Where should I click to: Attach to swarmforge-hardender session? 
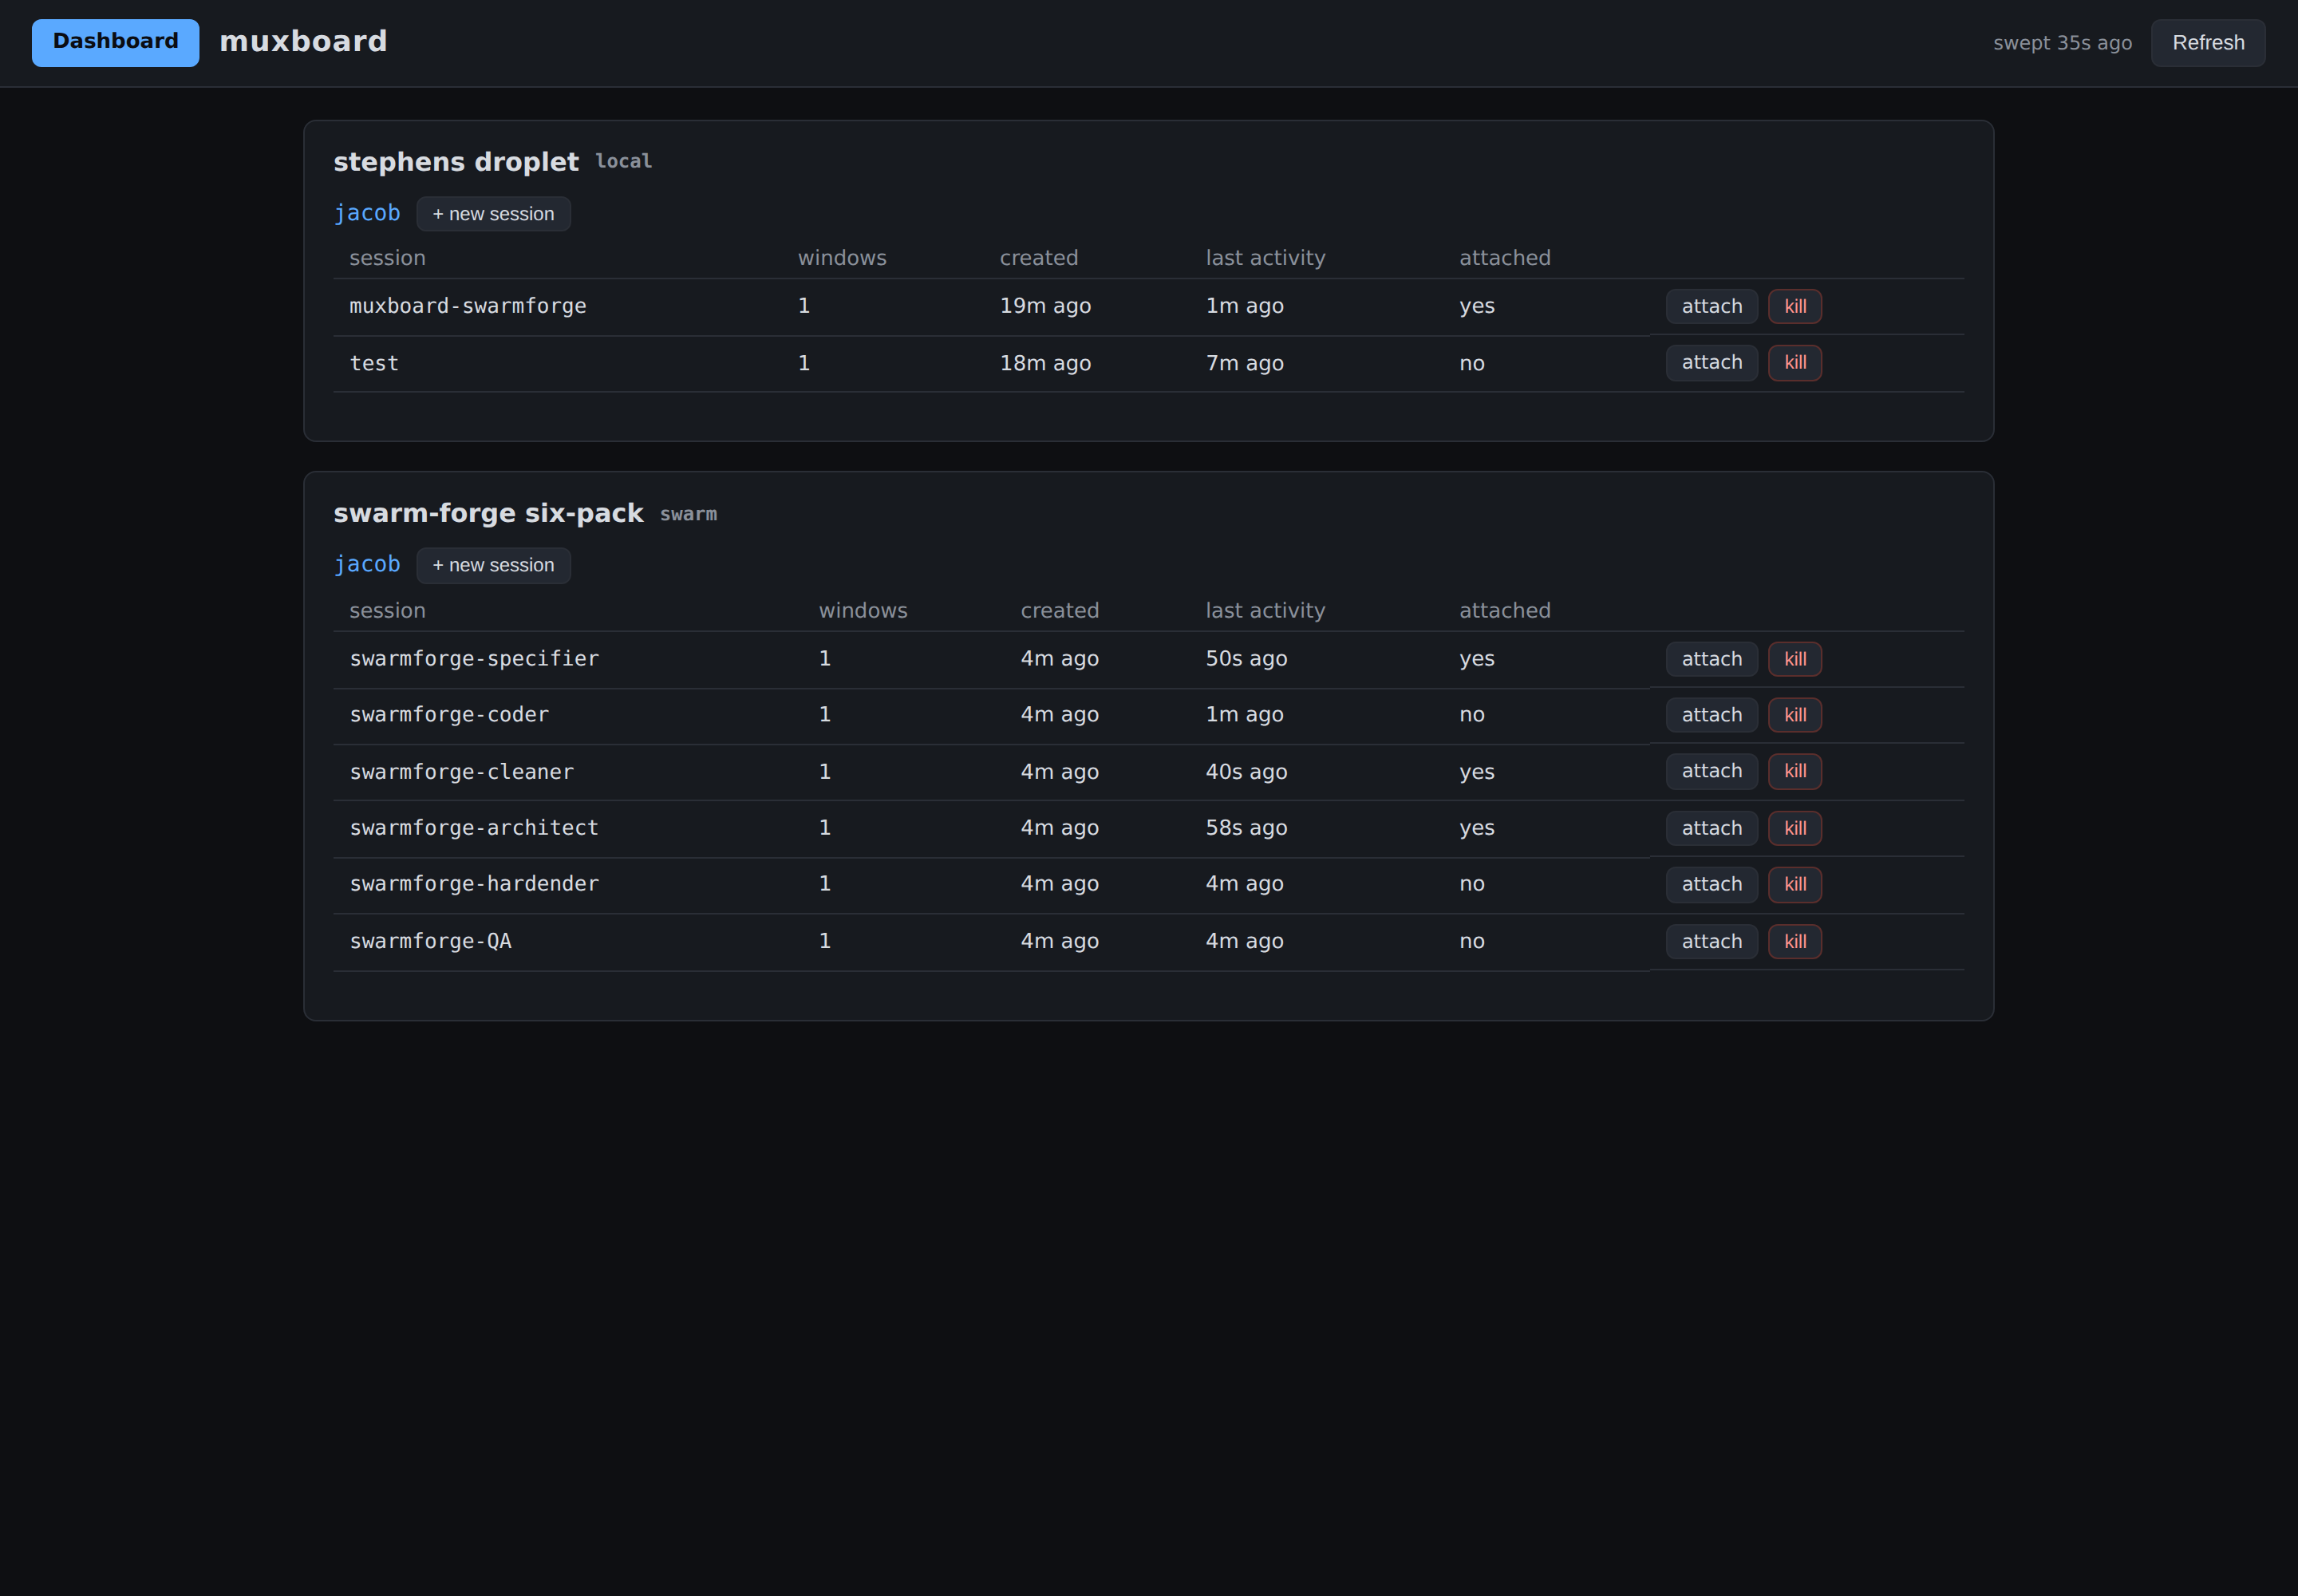click(x=1711, y=884)
